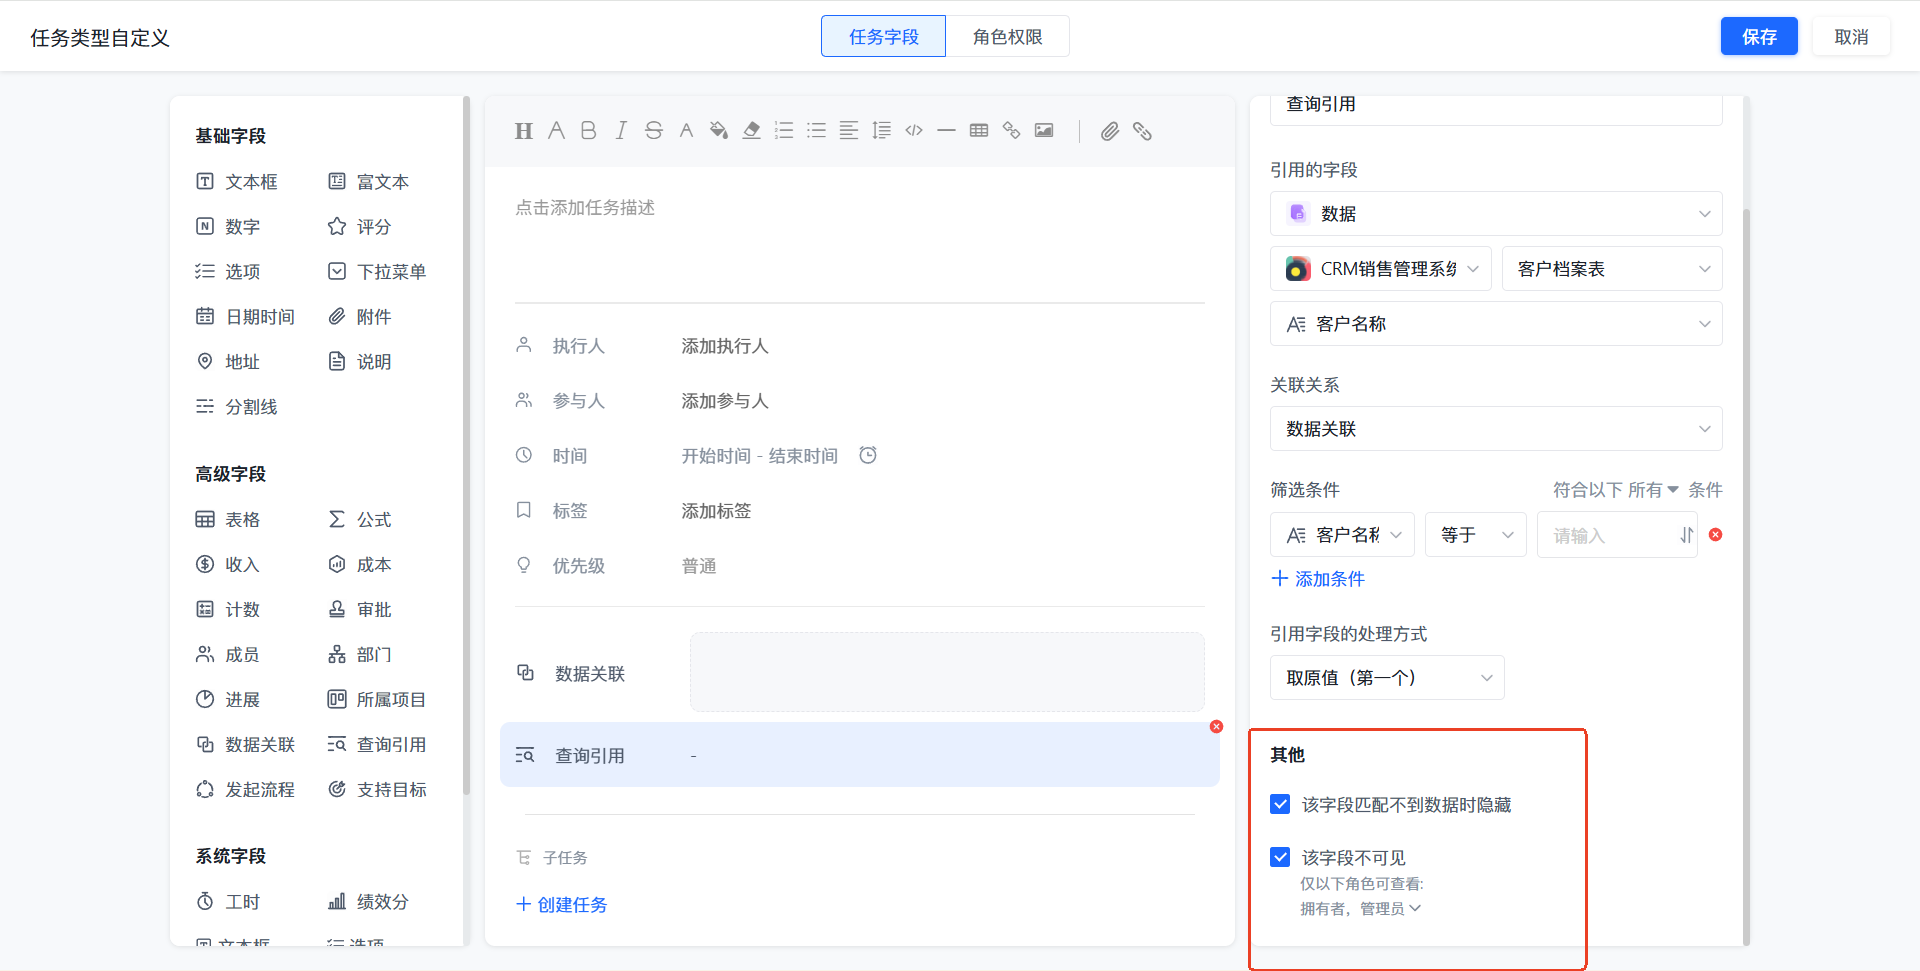Click the alarm reminder icon beside 时间
Screen dimensions: 1920x971
868,455
